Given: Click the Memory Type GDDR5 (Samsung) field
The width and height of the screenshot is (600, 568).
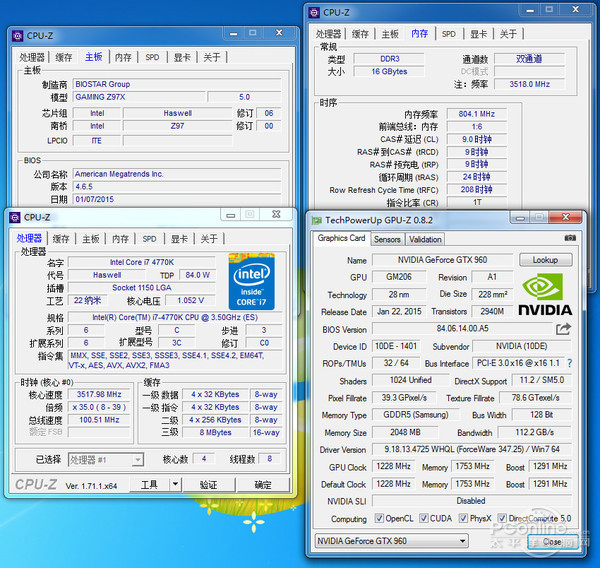Looking at the screenshot, I should point(416,415).
